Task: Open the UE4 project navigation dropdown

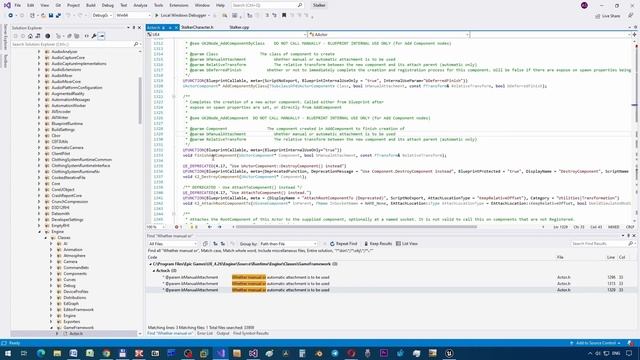Action: tap(227, 35)
